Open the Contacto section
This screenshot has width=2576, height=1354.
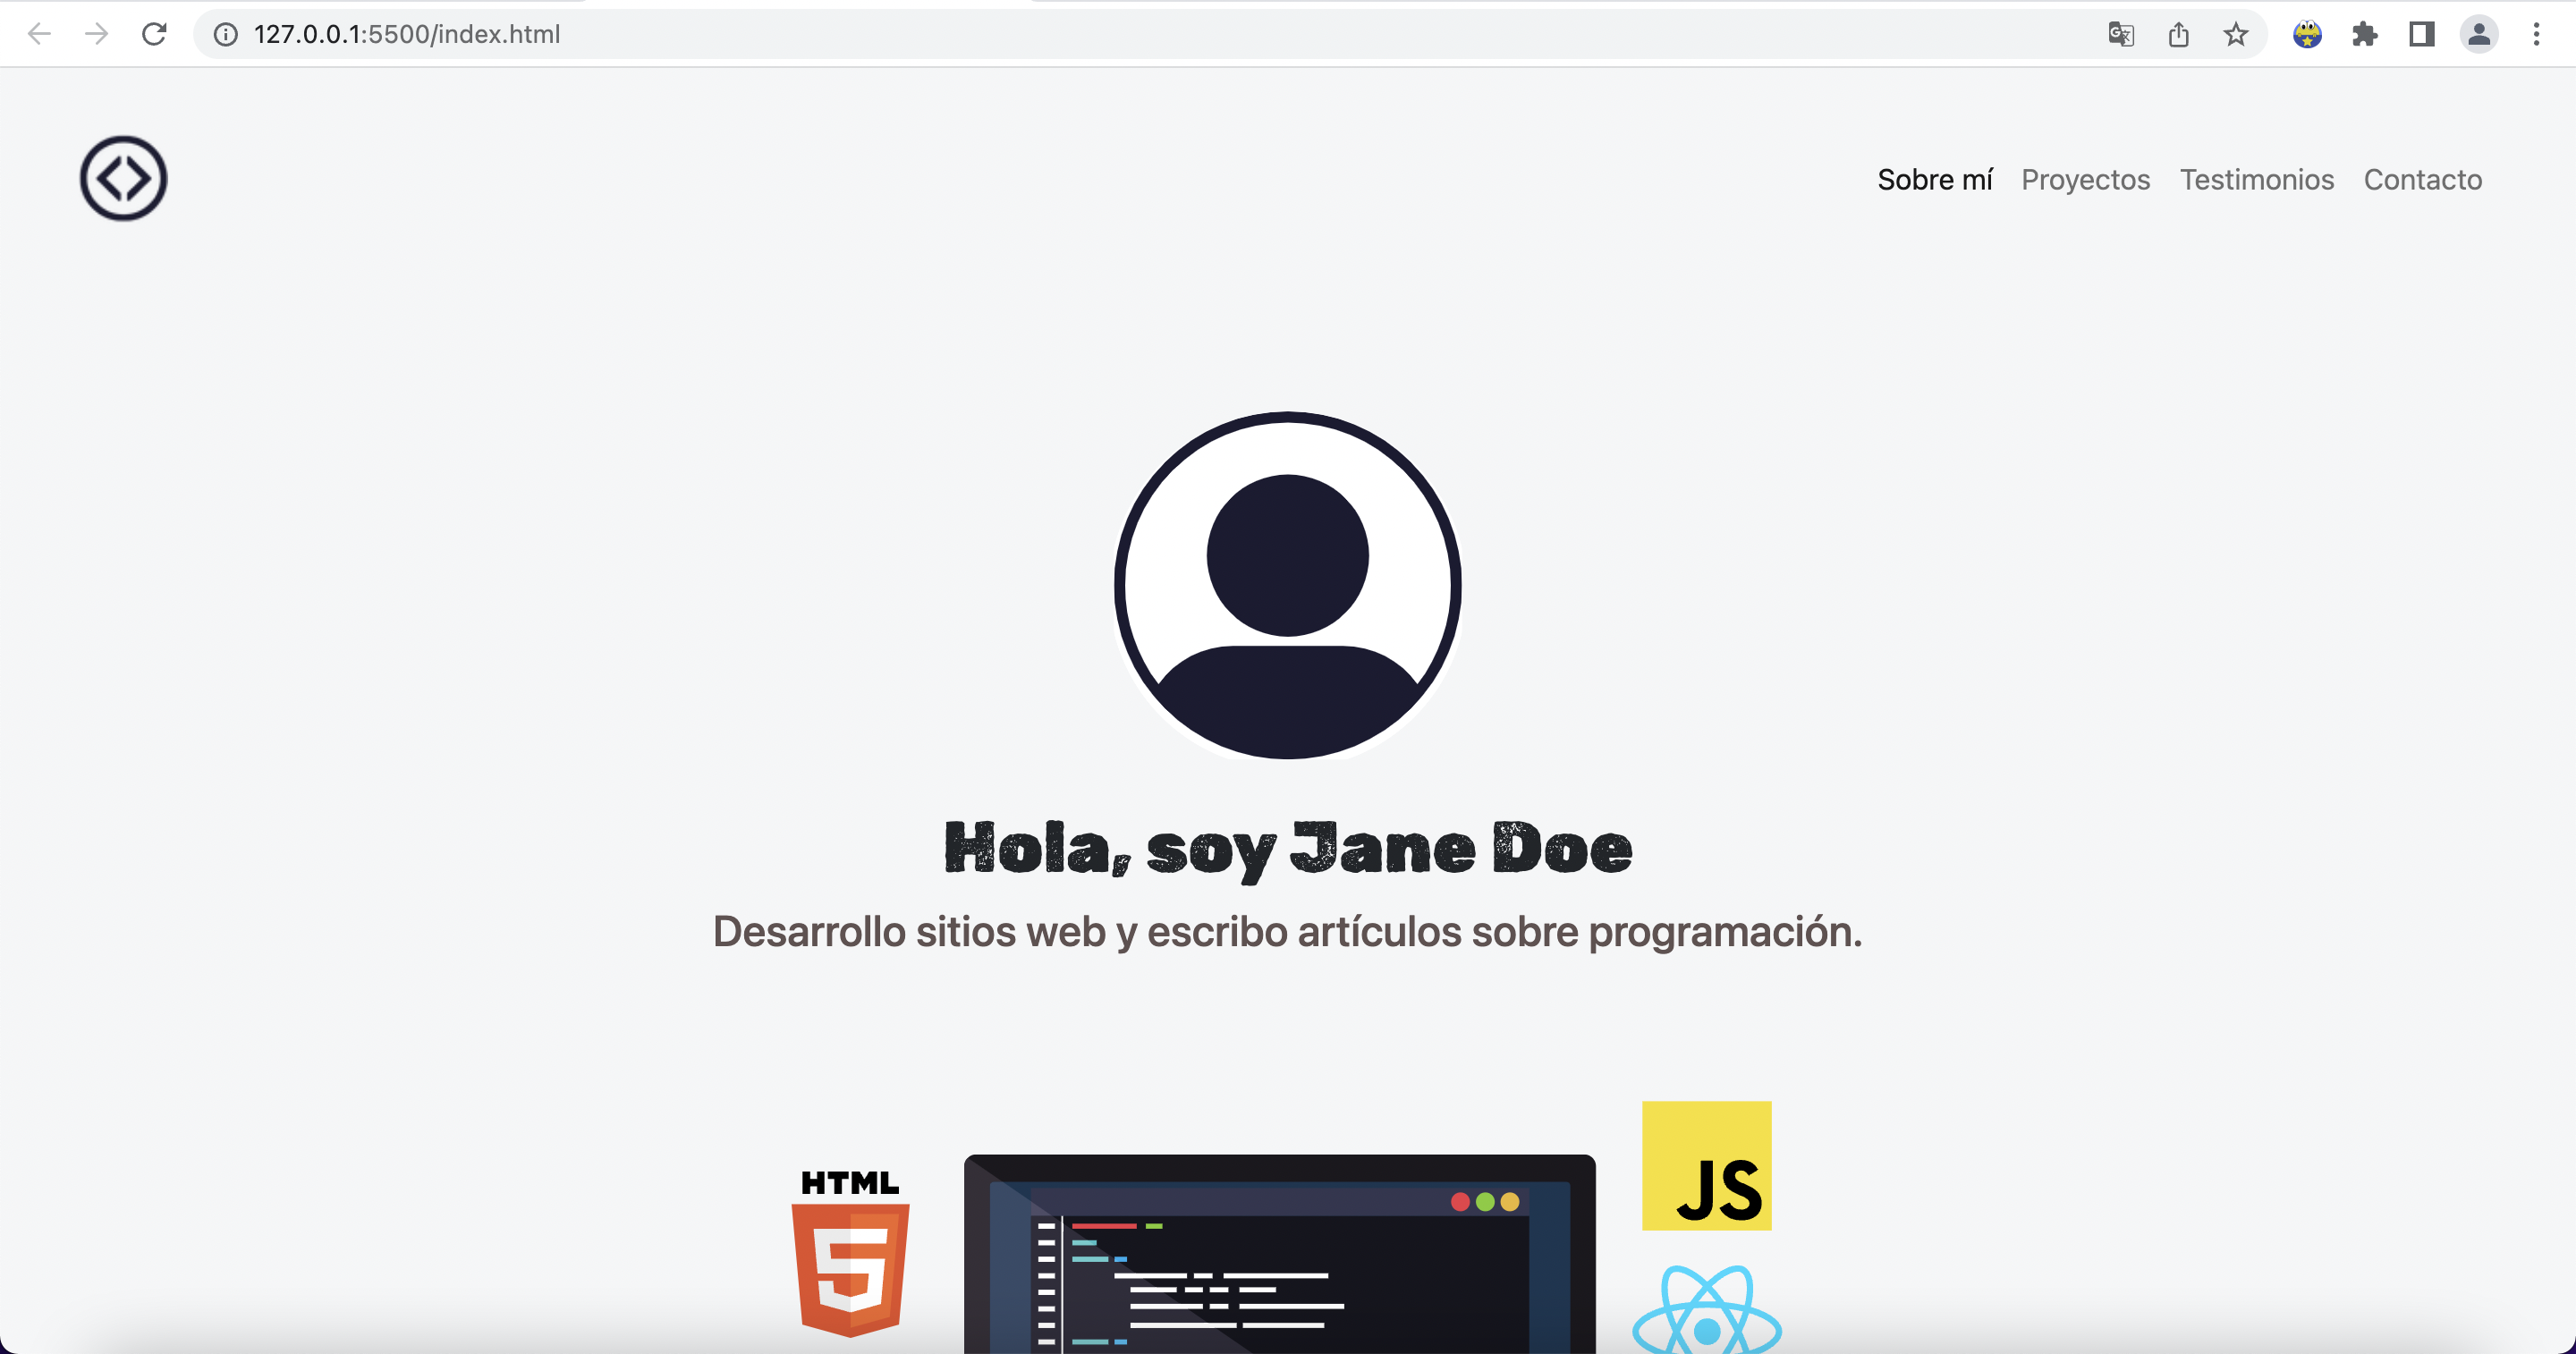click(x=2422, y=180)
